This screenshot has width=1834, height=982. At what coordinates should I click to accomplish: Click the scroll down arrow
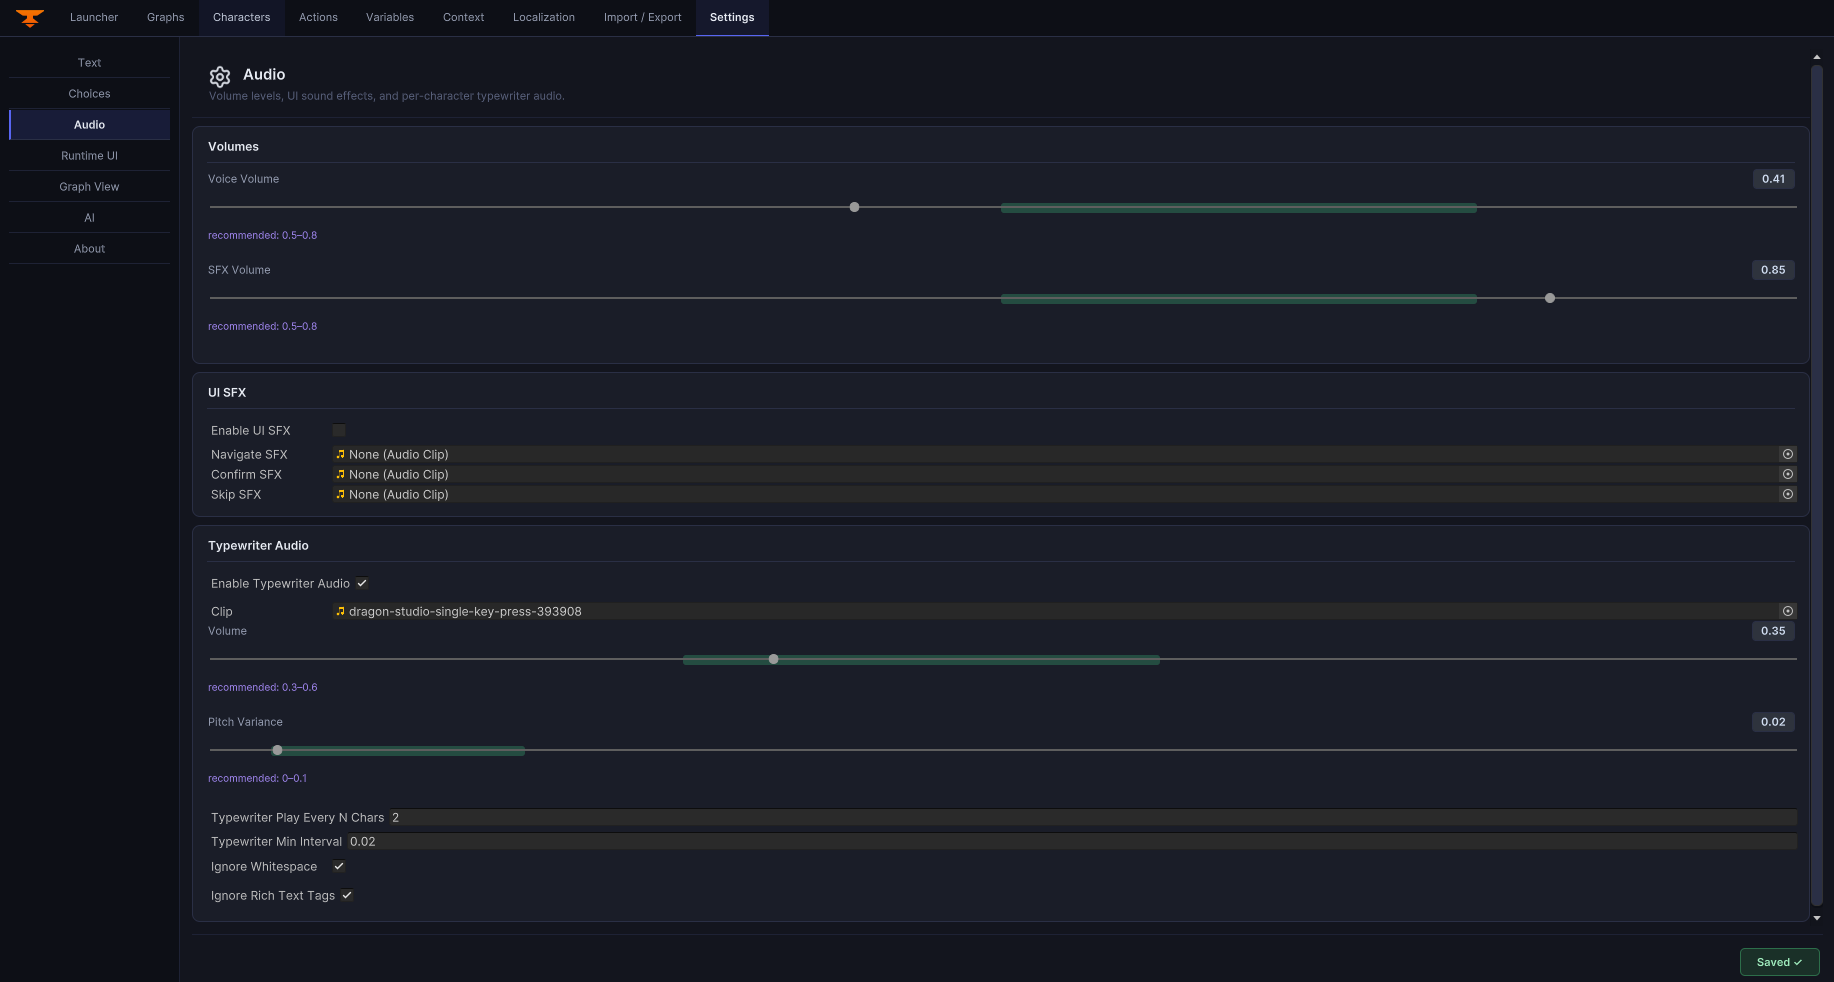[x=1817, y=917]
